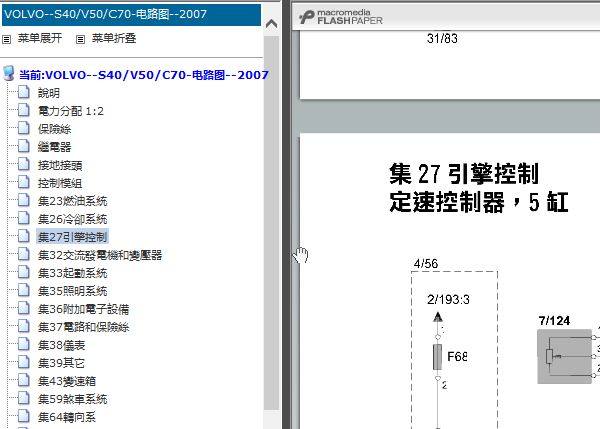This screenshot has height=429, width=600.
Task: Open the 集59煞車系統 tree item
Action: click(x=72, y=399)
